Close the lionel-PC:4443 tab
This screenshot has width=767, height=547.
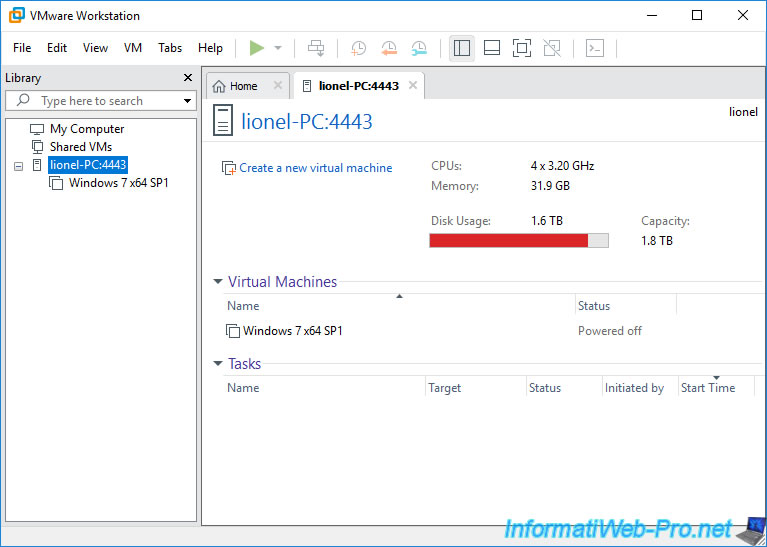[x=413, y=86]
